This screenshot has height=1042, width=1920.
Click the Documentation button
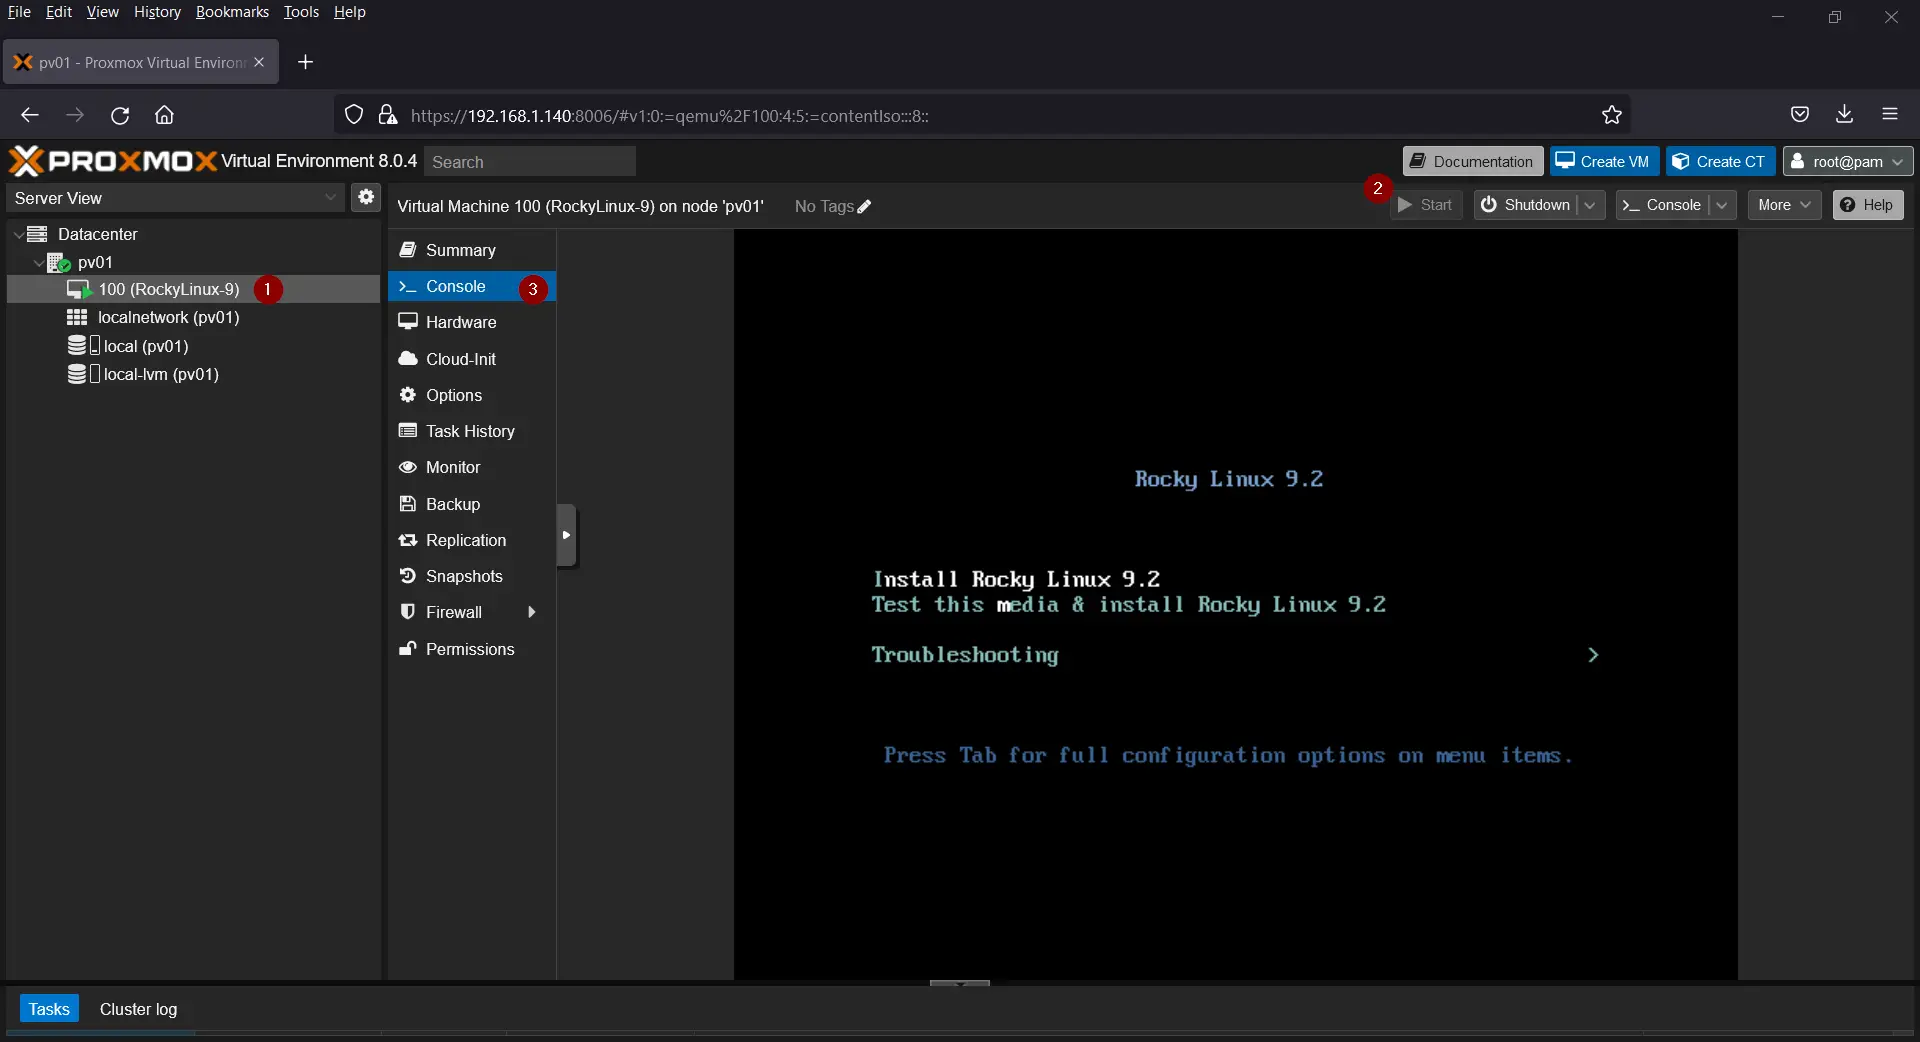point(1473,161)
